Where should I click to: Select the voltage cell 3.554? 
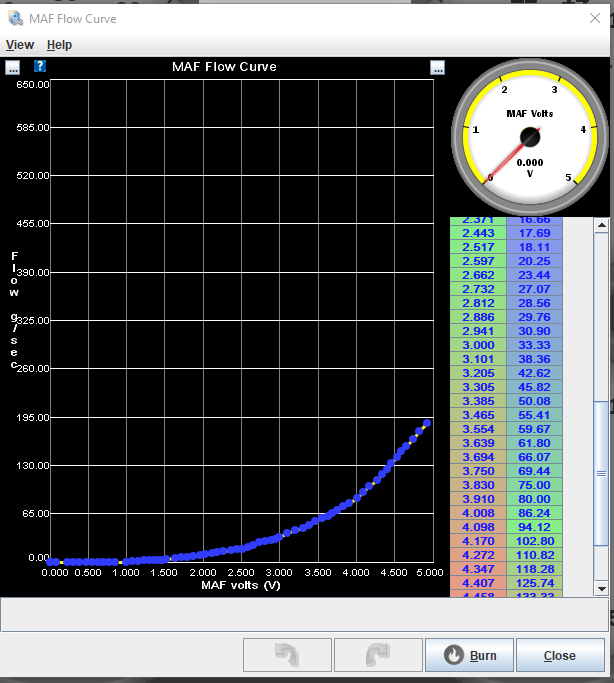(478, 429)
